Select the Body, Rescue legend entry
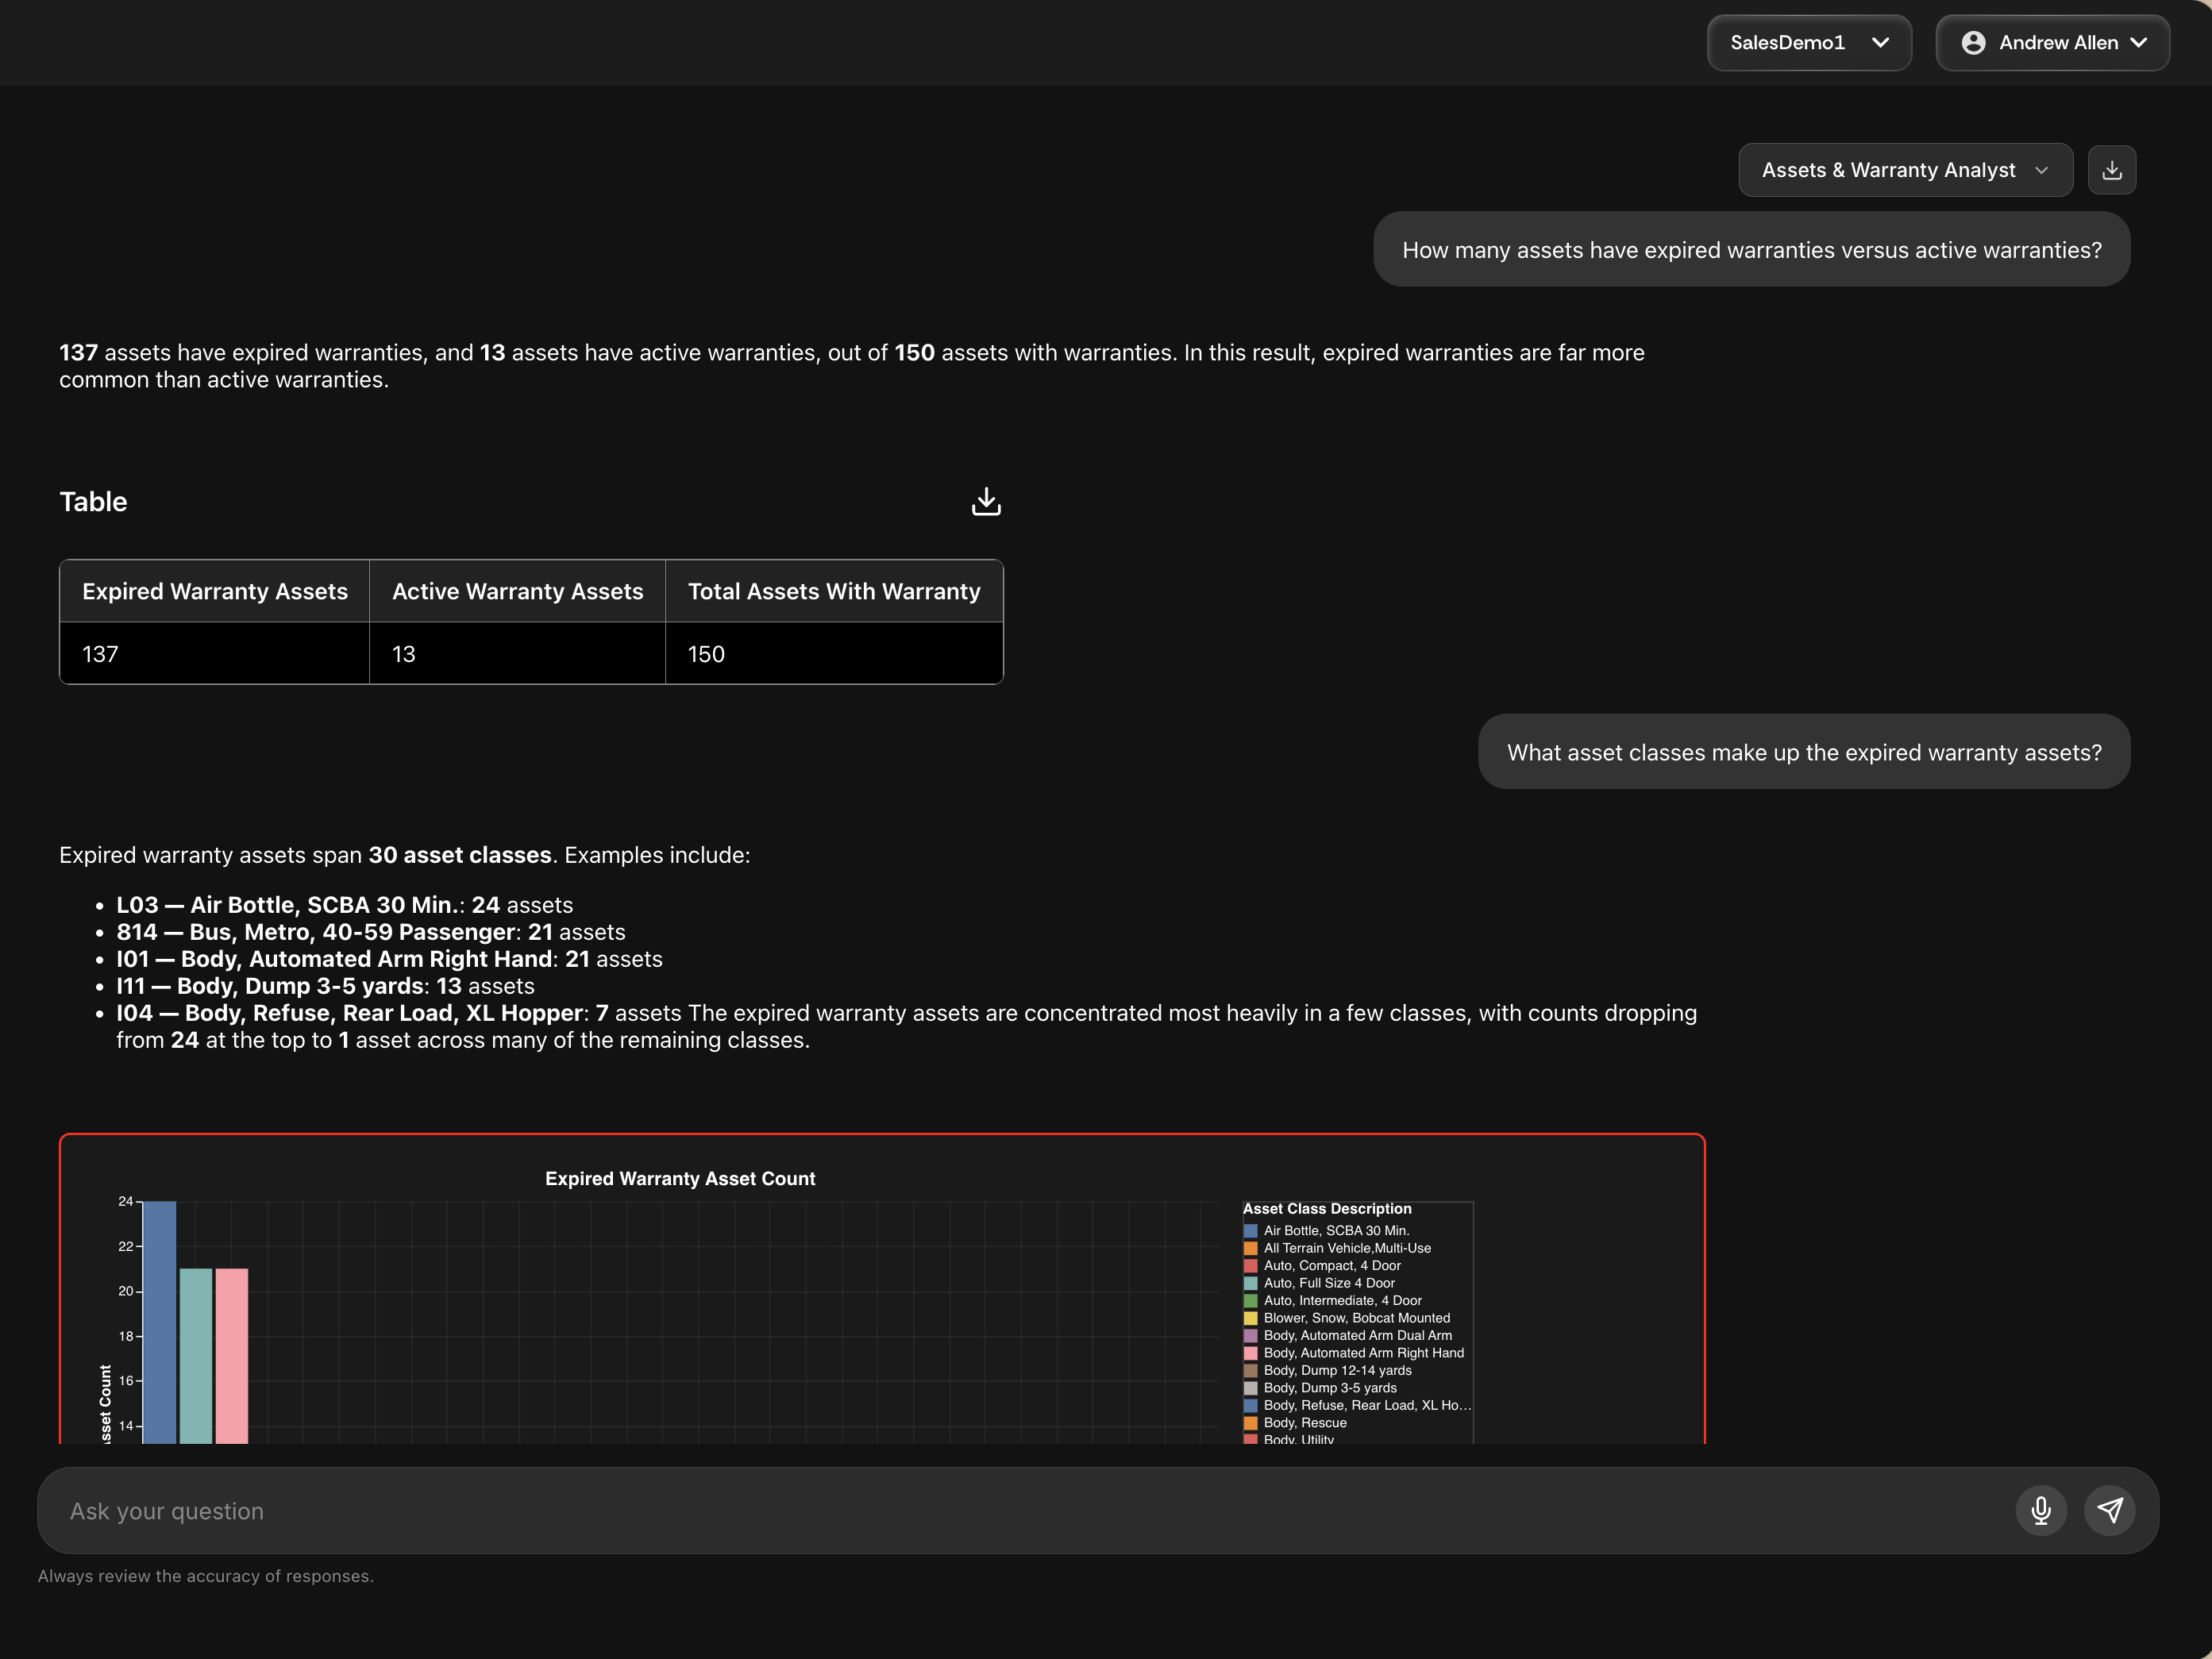Viewport: 2212px width, 1659px height. tap(1295, 1422)
